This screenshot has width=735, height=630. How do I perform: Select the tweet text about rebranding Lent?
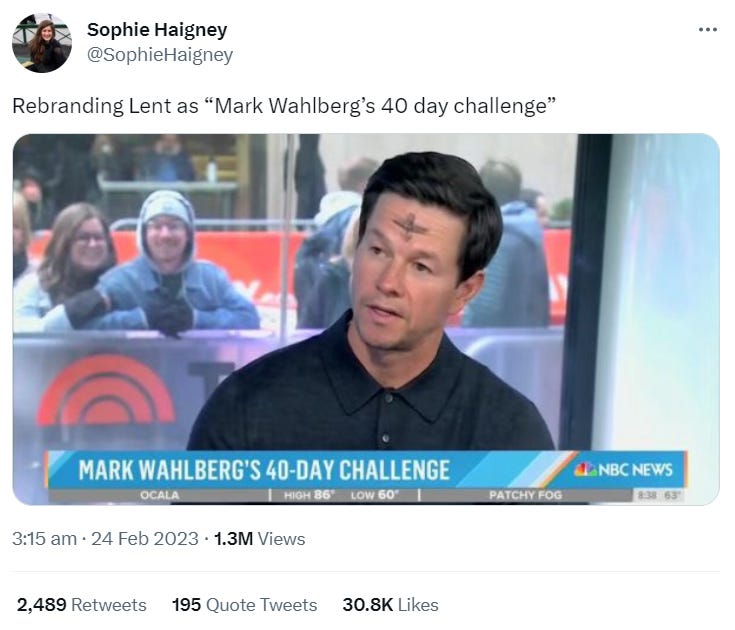(x=284, y=106)
